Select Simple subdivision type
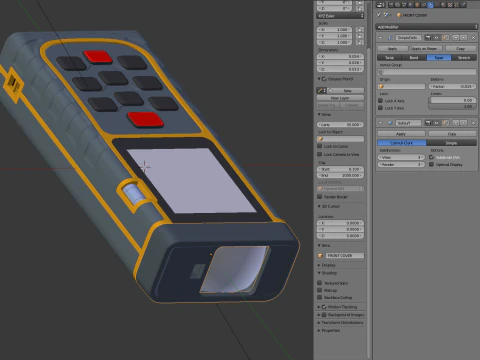The image size is (480, 360). click(451, 143)
